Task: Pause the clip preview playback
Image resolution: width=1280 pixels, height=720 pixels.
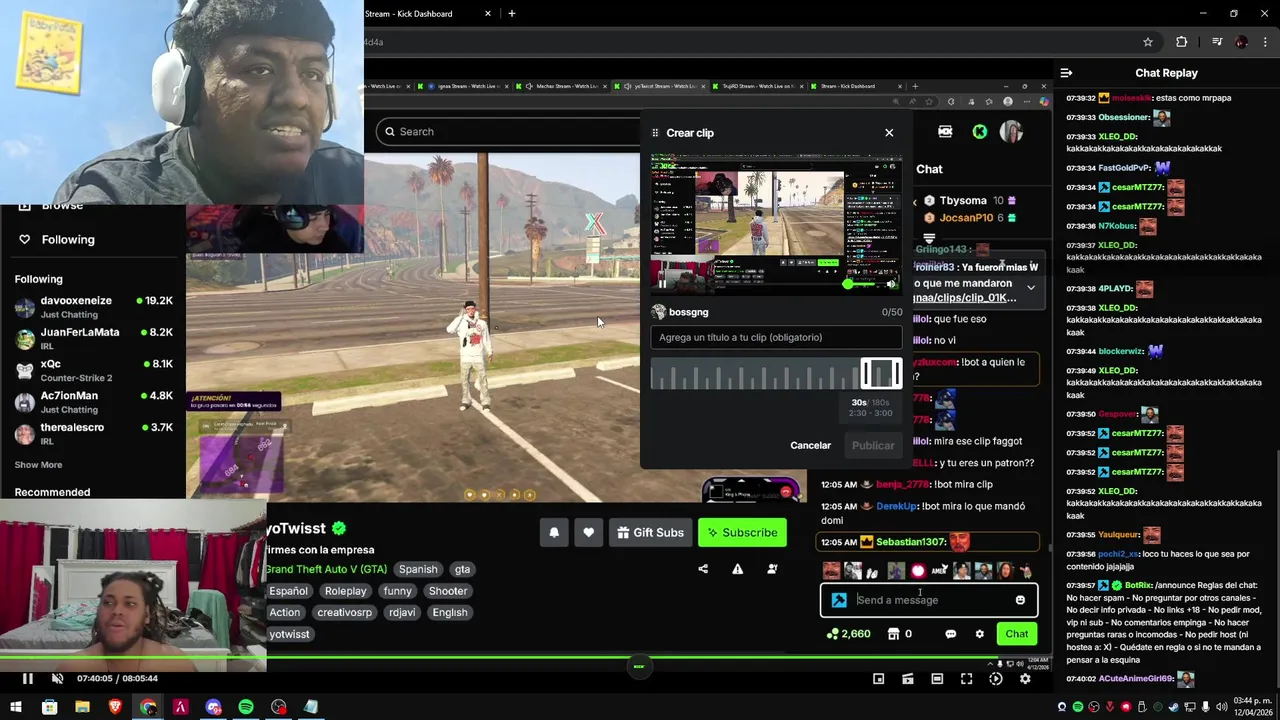Action: 662,284
